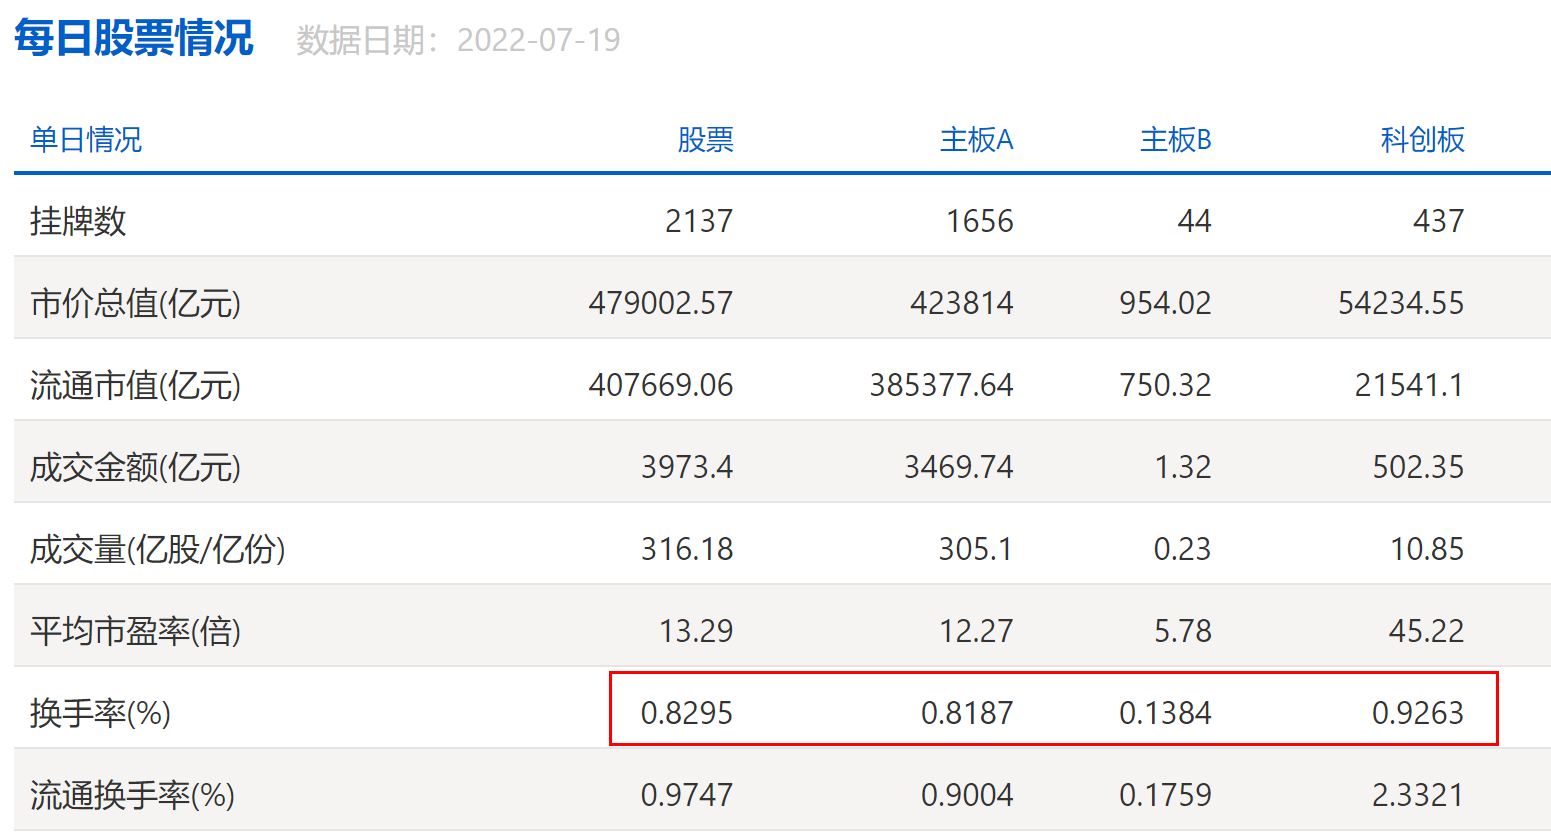Click turnover amount 3973.4
Viewport: 1551px width, 838px height.
pos(687,467)
